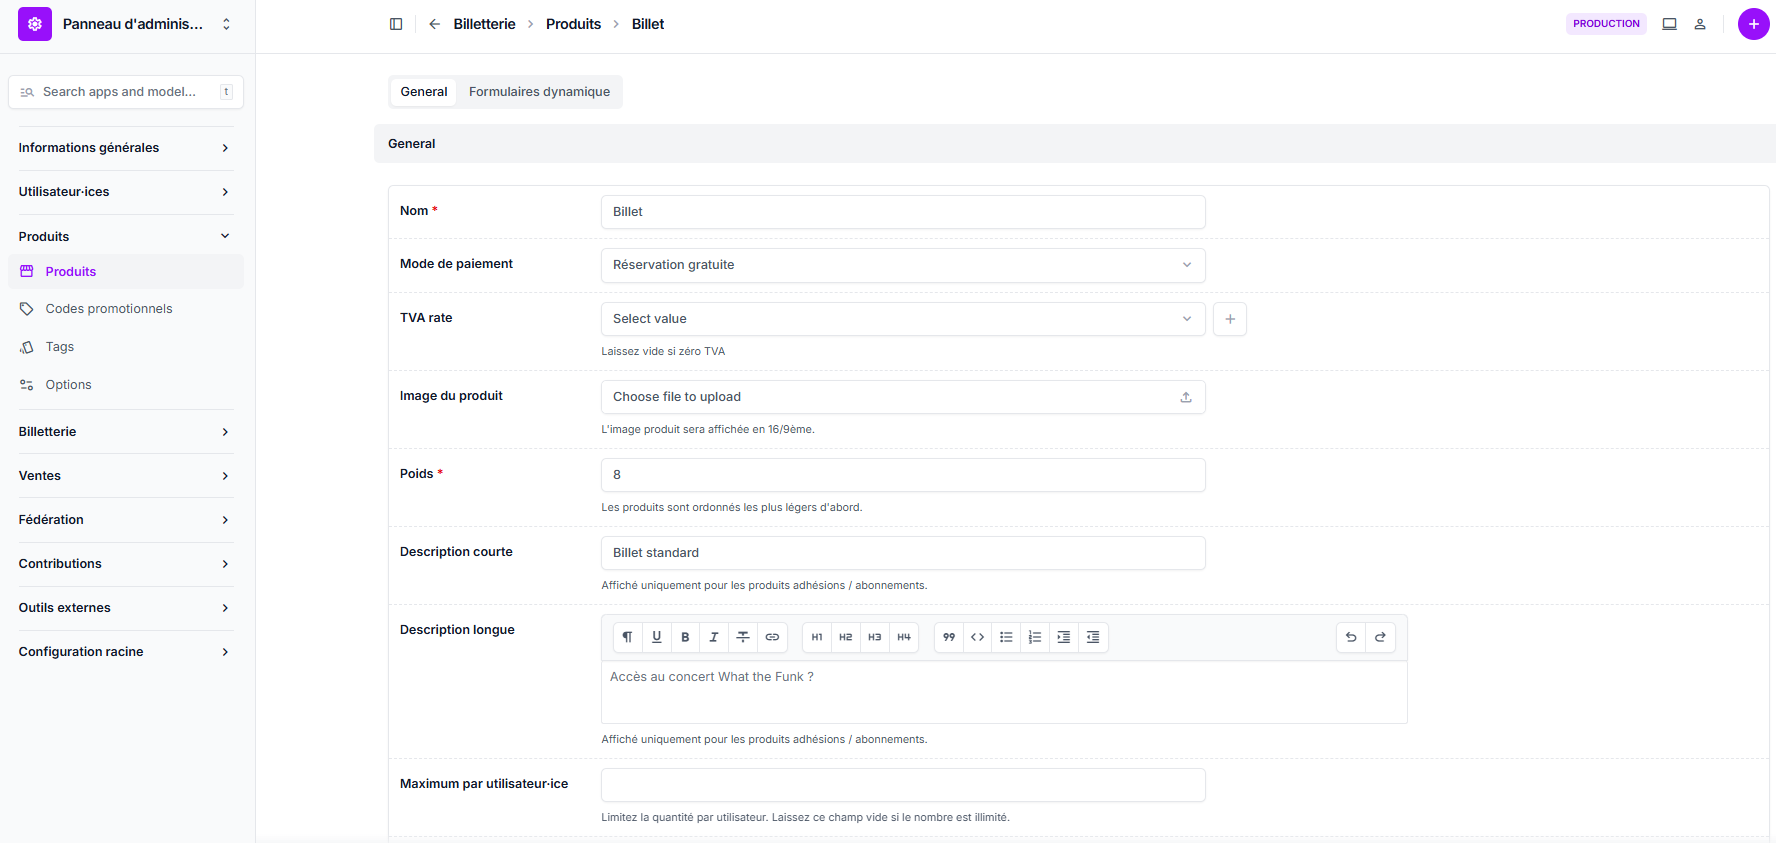The height and width of the screenshot is (843, 1776).
Task: Switch to the Formulaires dynamique tab
Action: click(539, 92)
